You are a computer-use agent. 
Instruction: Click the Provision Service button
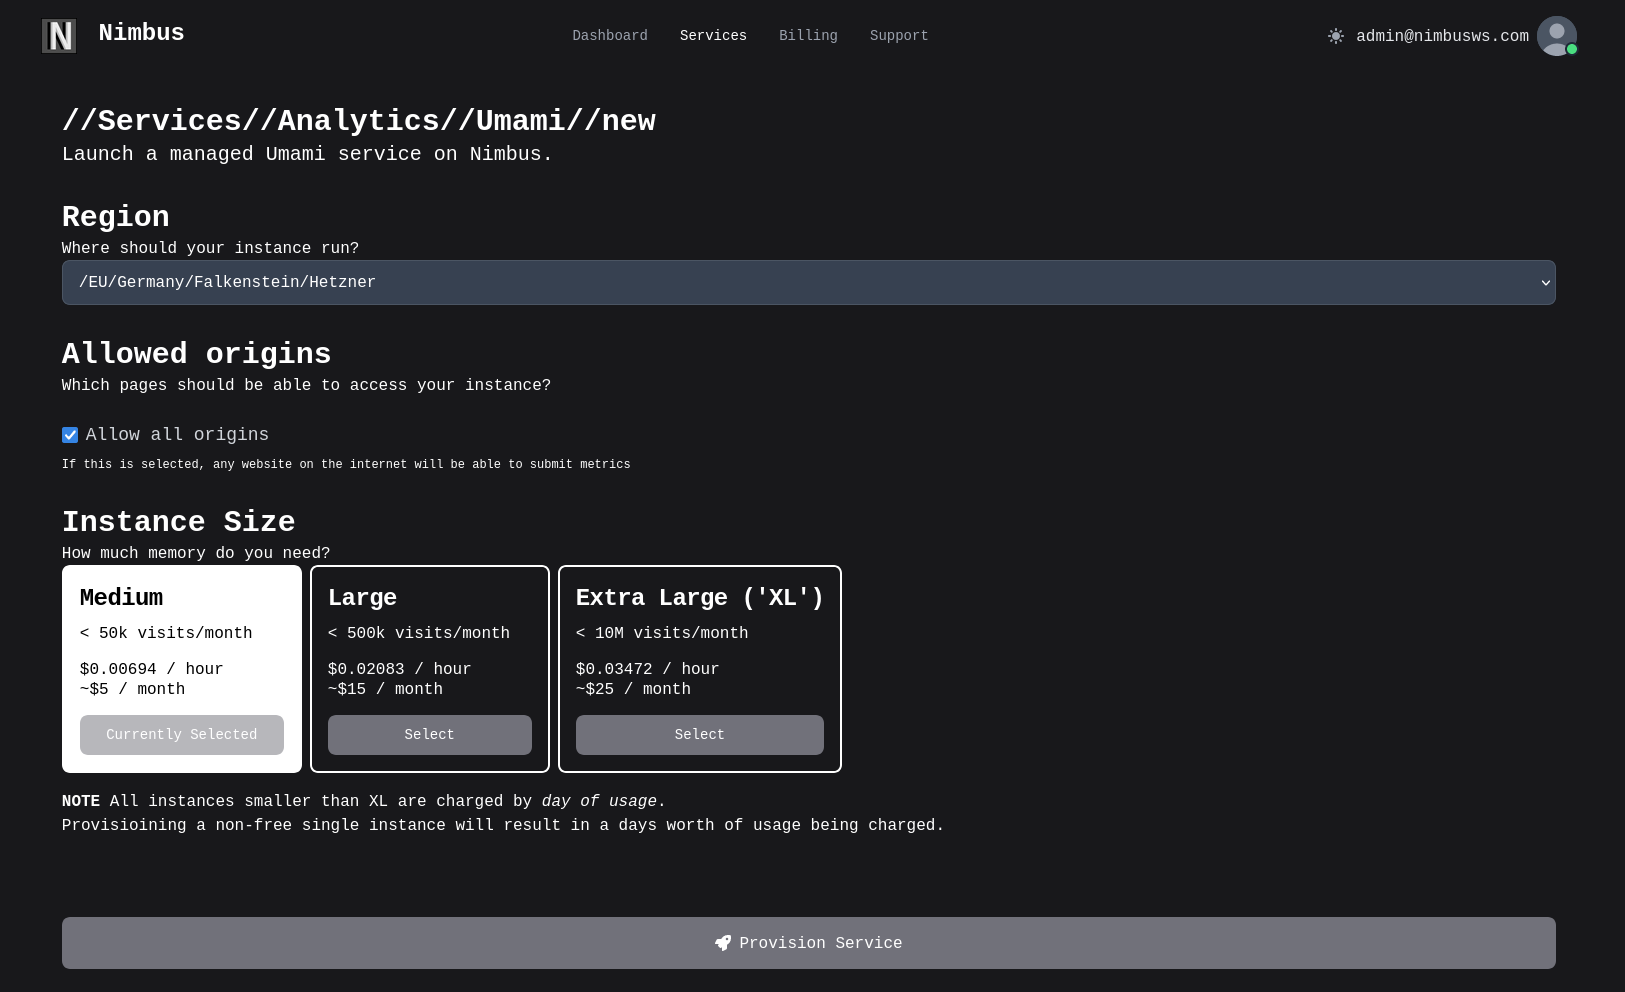point(808,943)
